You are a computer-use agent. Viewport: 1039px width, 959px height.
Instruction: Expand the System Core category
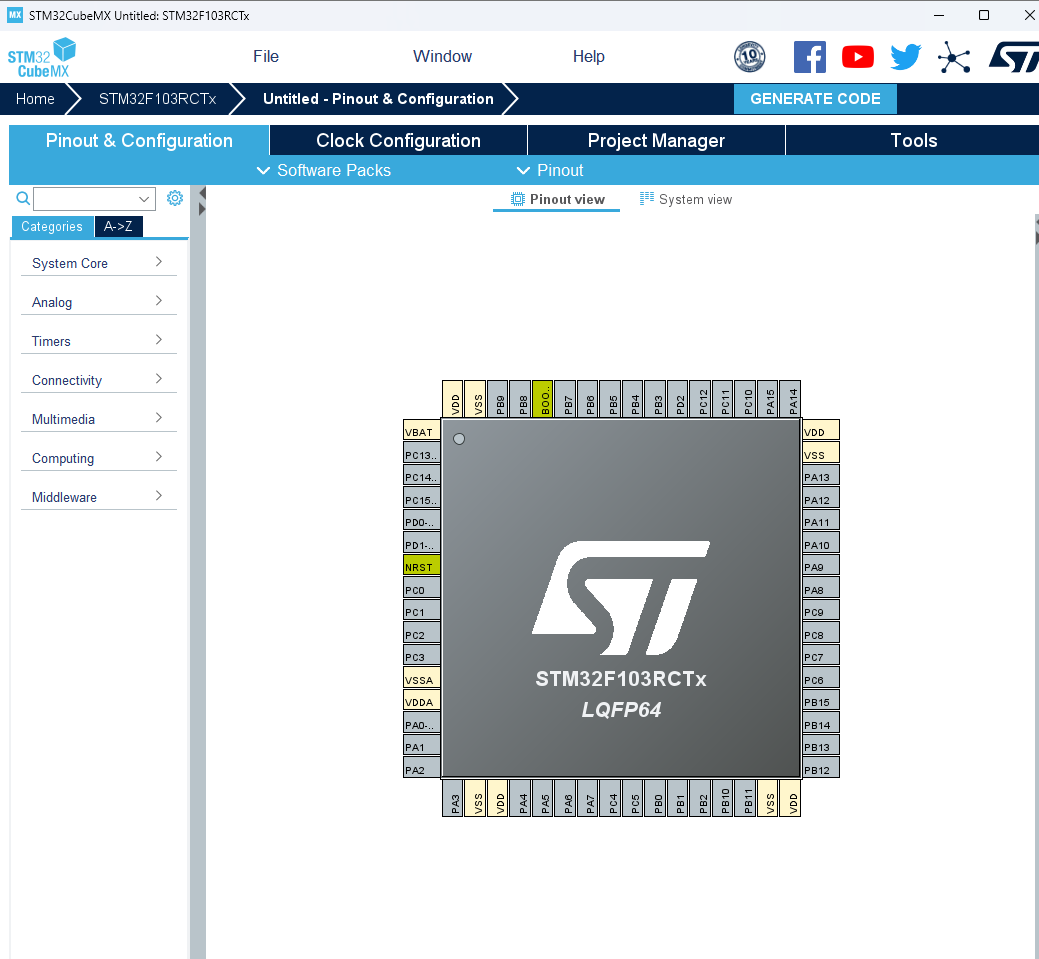[x=98, y=263]
